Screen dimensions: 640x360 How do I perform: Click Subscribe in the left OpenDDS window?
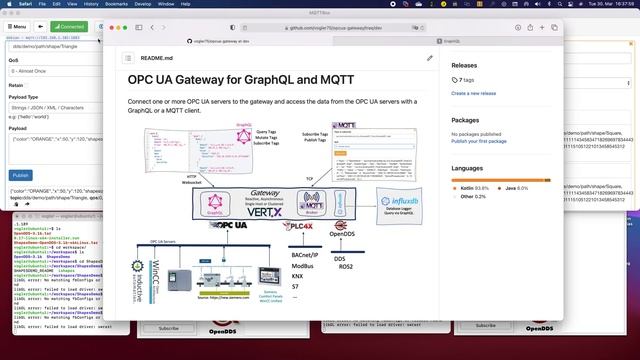pos(169,328)
